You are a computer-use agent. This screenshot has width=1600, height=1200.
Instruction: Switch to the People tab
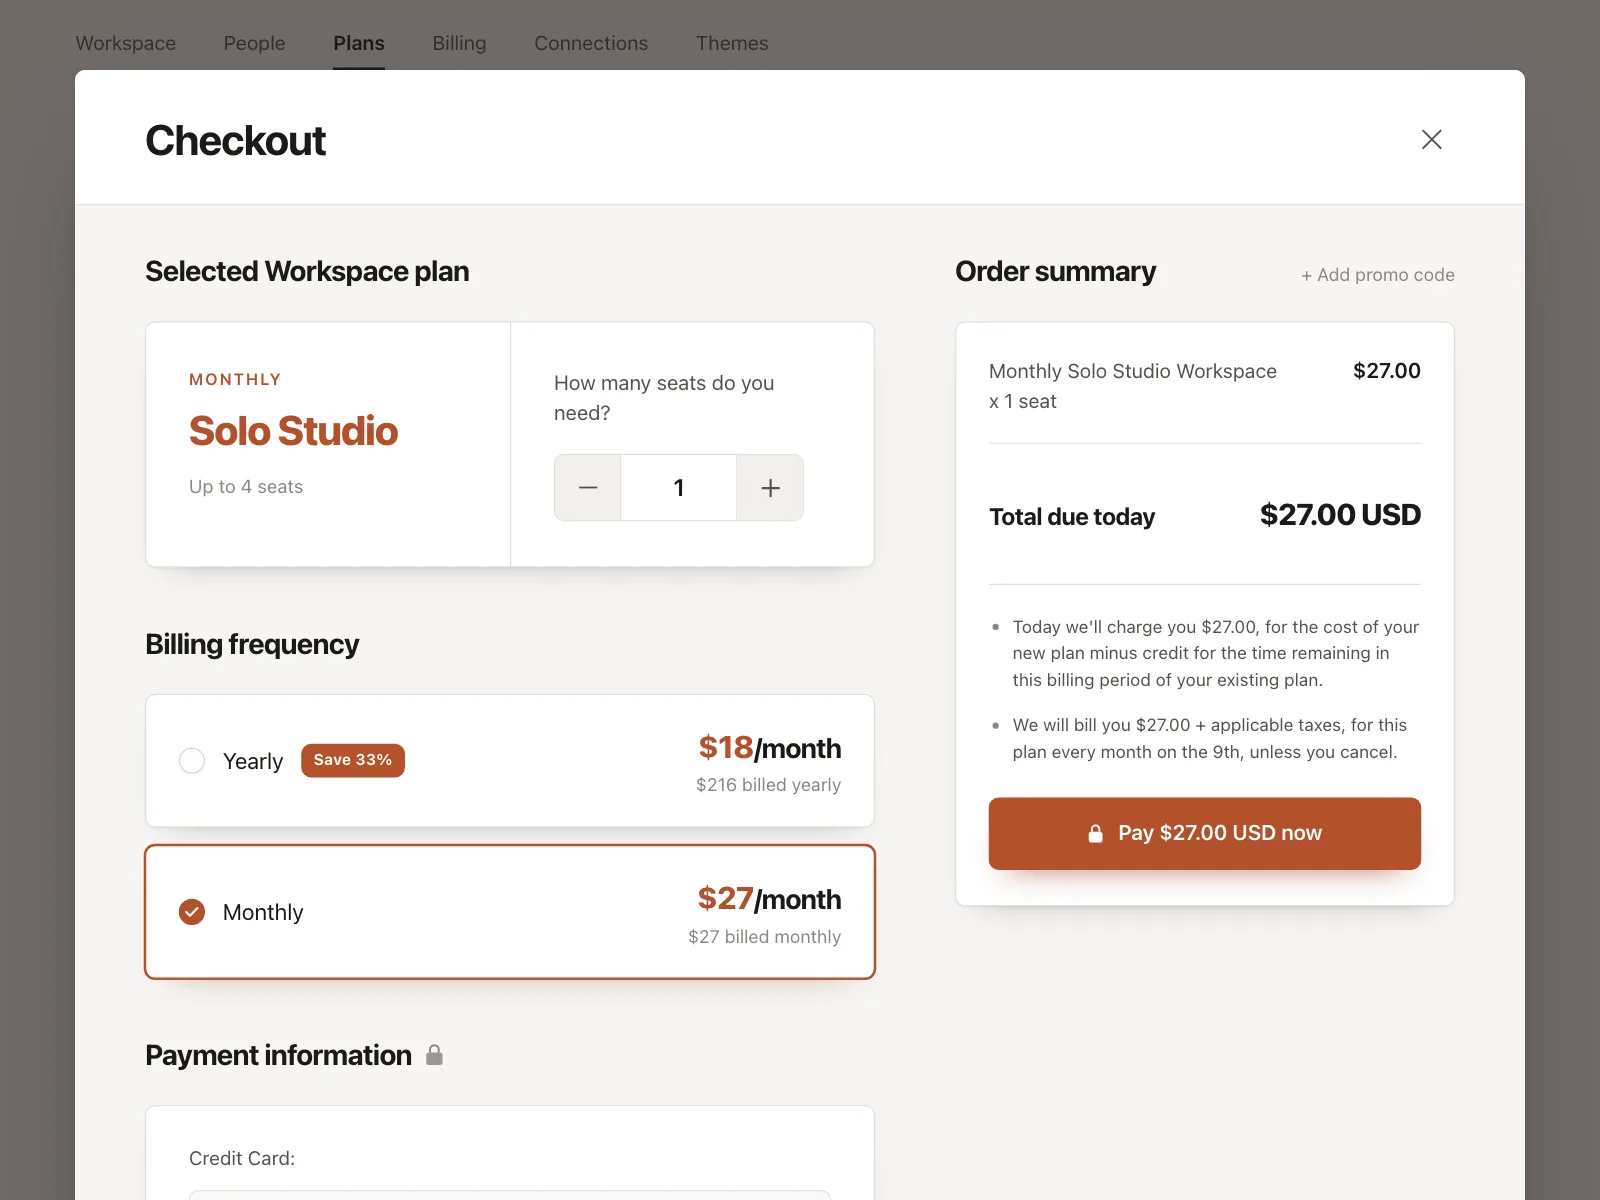click(255, 43)
